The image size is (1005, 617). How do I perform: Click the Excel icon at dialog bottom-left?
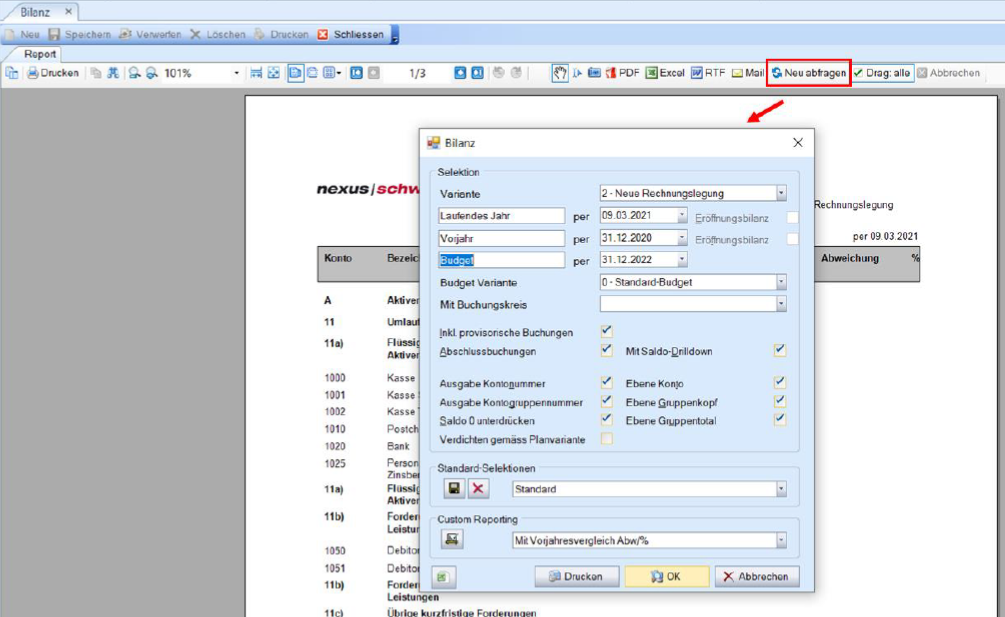(x=443, y=577)
